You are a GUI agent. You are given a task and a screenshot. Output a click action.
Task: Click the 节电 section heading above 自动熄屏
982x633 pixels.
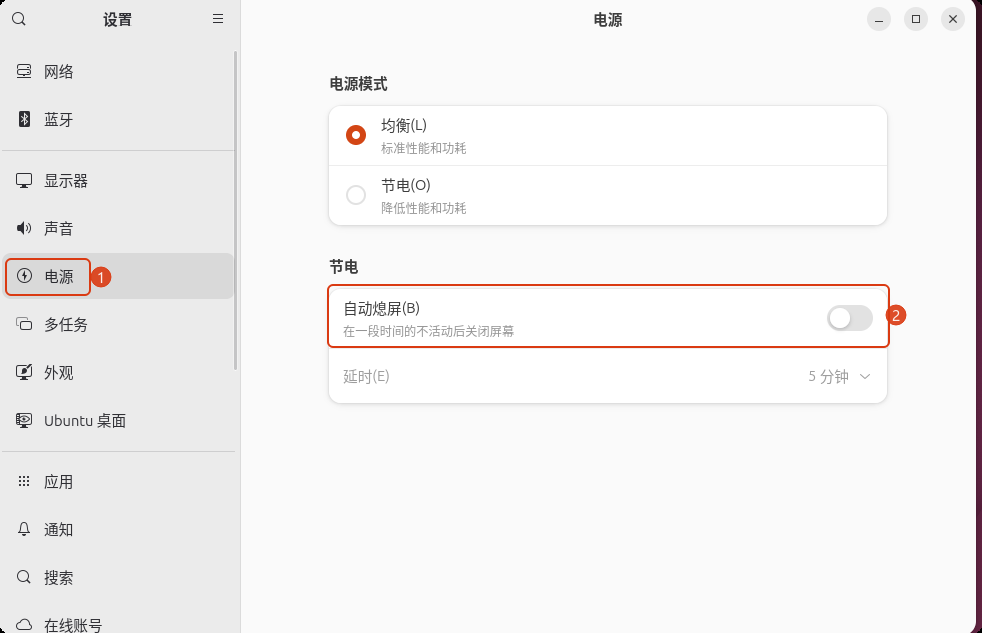(344, 267)
